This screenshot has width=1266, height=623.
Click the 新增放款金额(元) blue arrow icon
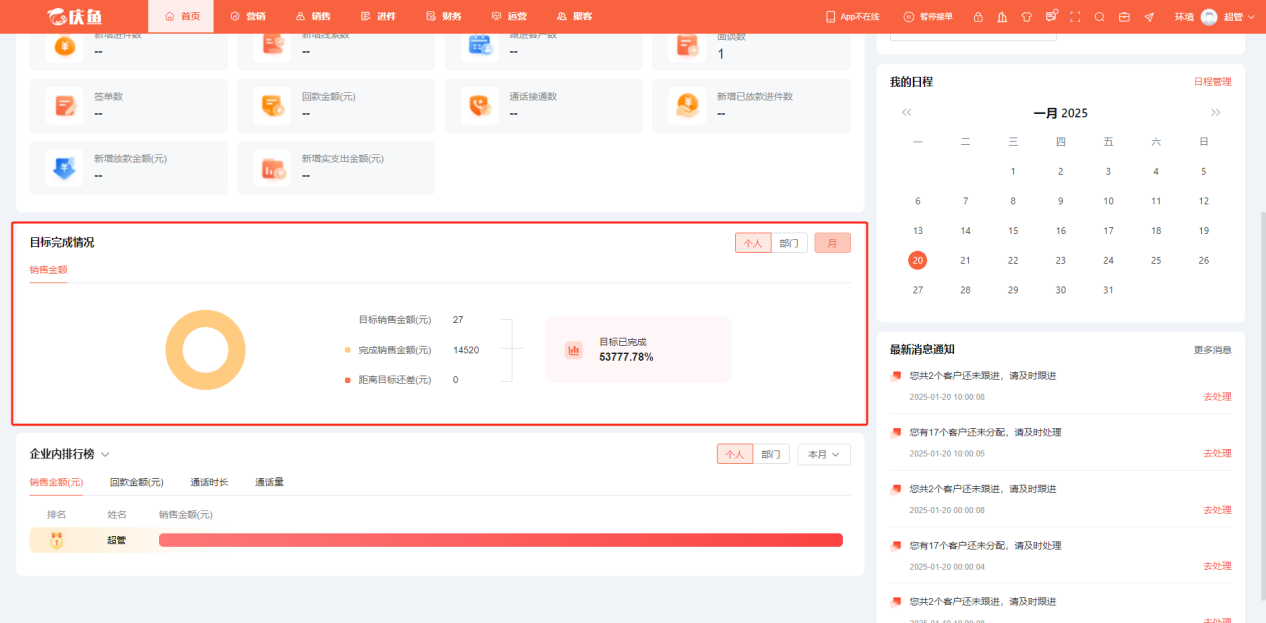(65, 167)
